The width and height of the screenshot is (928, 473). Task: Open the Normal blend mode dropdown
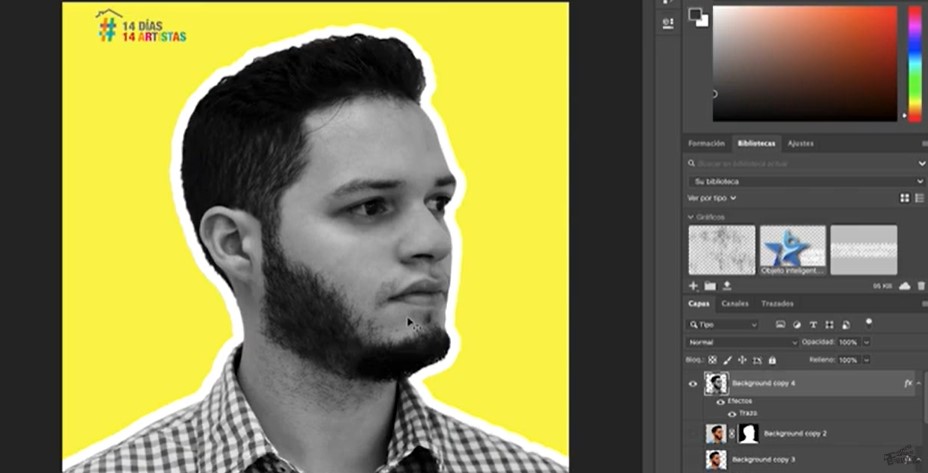pyautogui.click(x=743, y=342)
